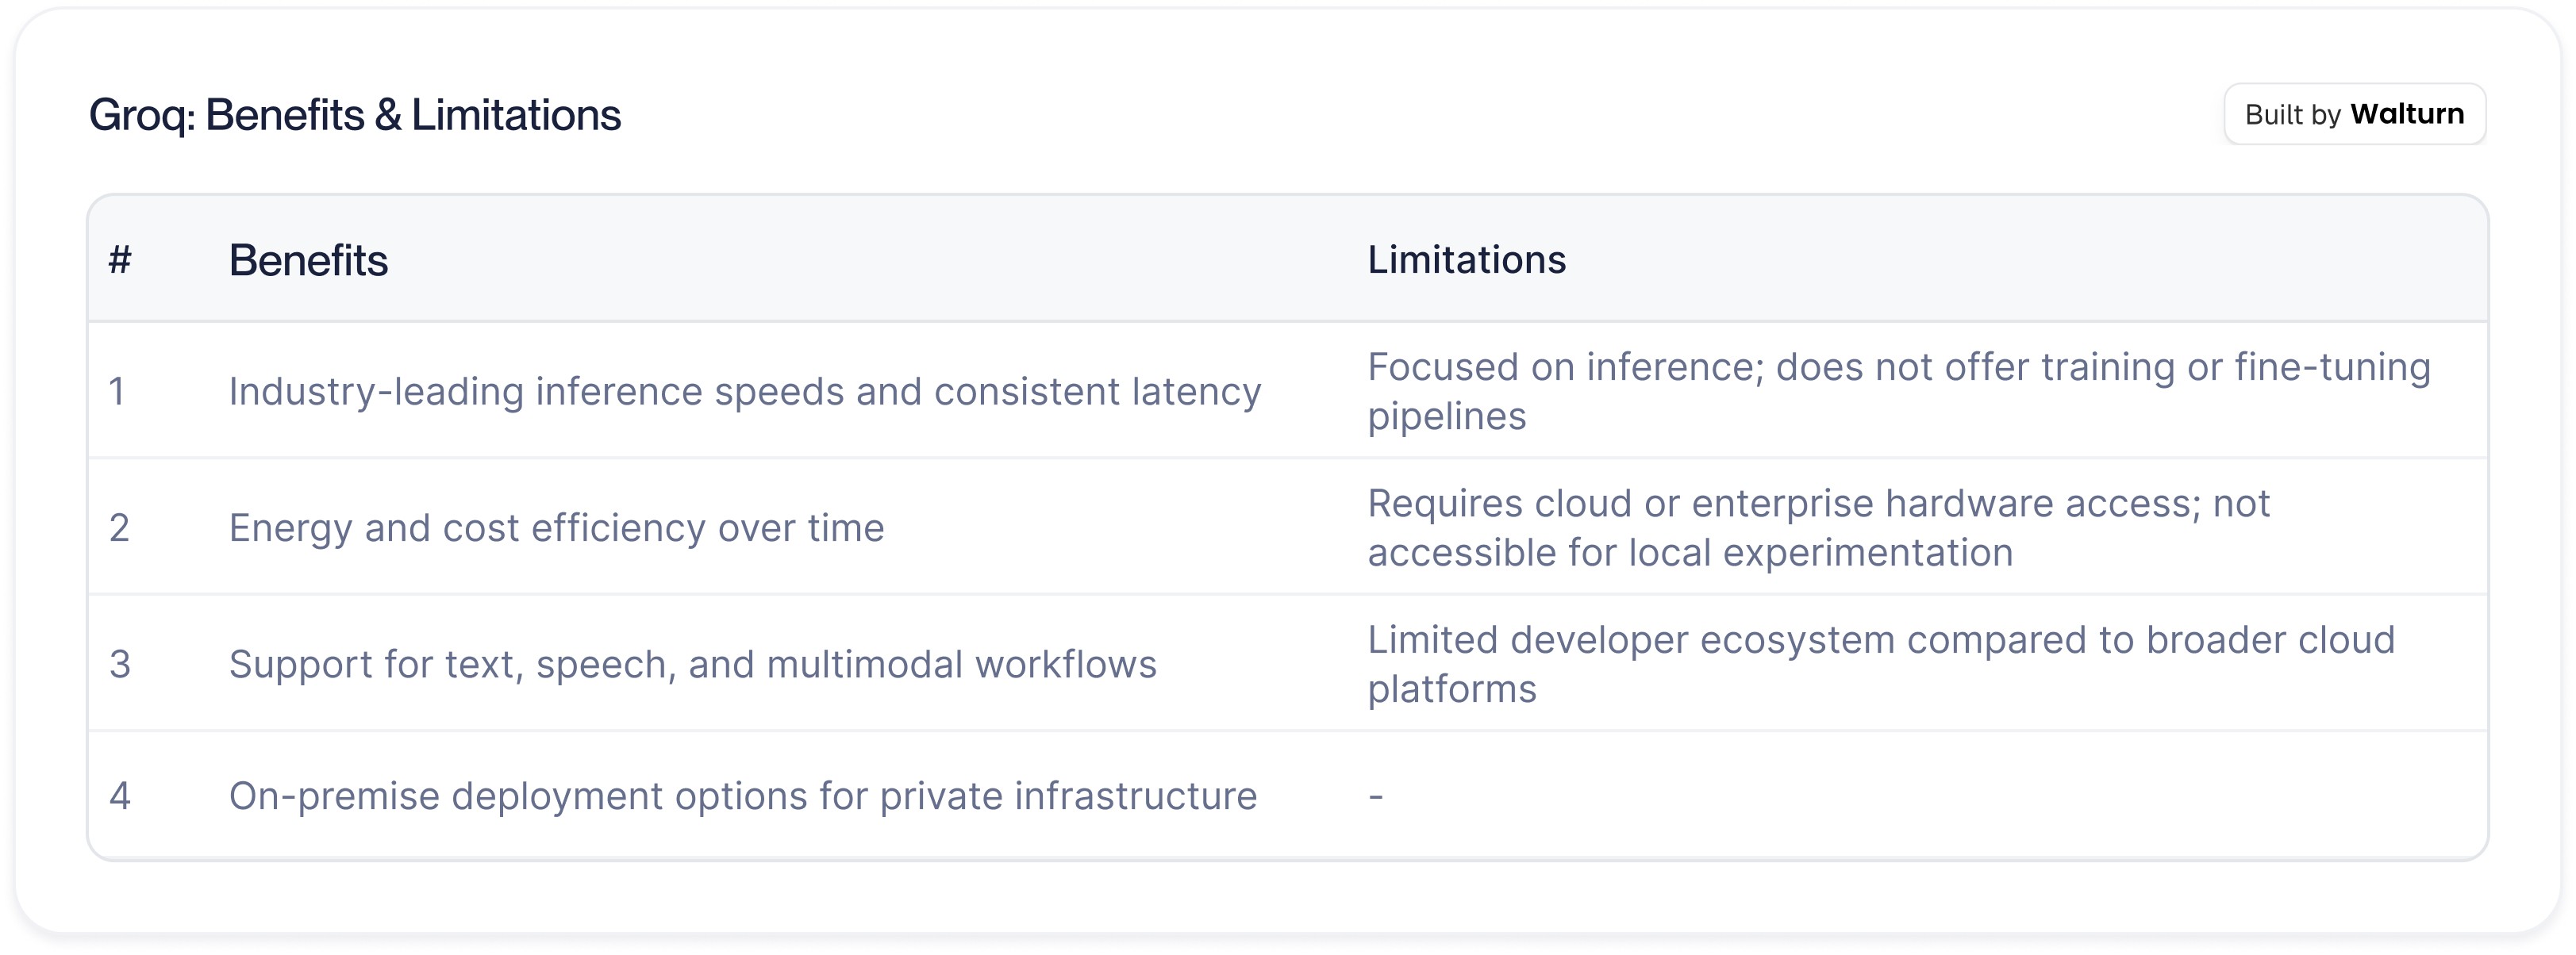Viewport: 2576px width, 955px height.
Task: Select row number 4 cell
Action: [x=119, y=796]
